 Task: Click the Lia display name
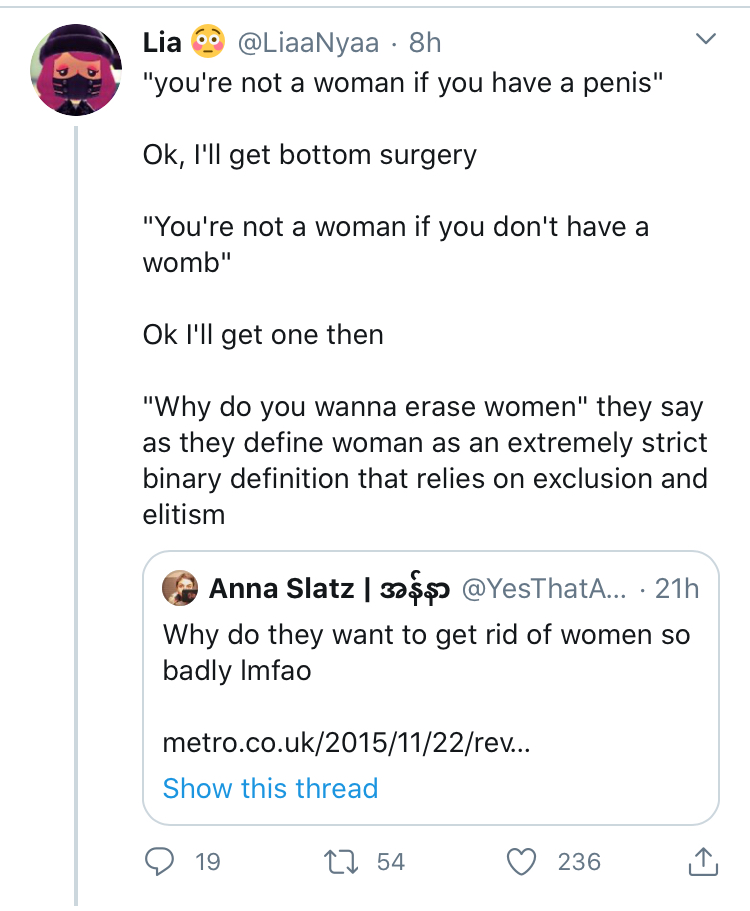[x=162, y=42]
